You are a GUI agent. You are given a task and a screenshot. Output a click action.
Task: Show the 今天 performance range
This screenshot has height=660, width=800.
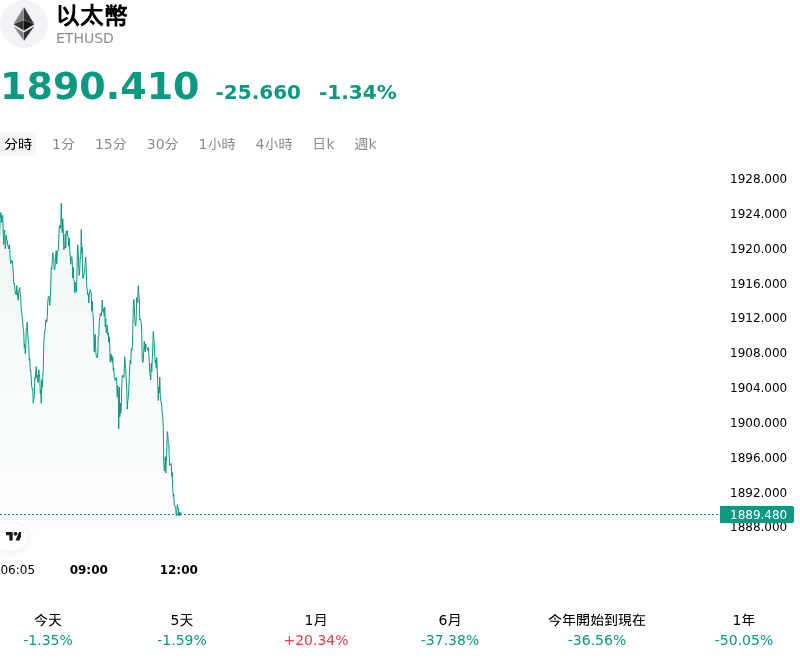pos(48,630)
